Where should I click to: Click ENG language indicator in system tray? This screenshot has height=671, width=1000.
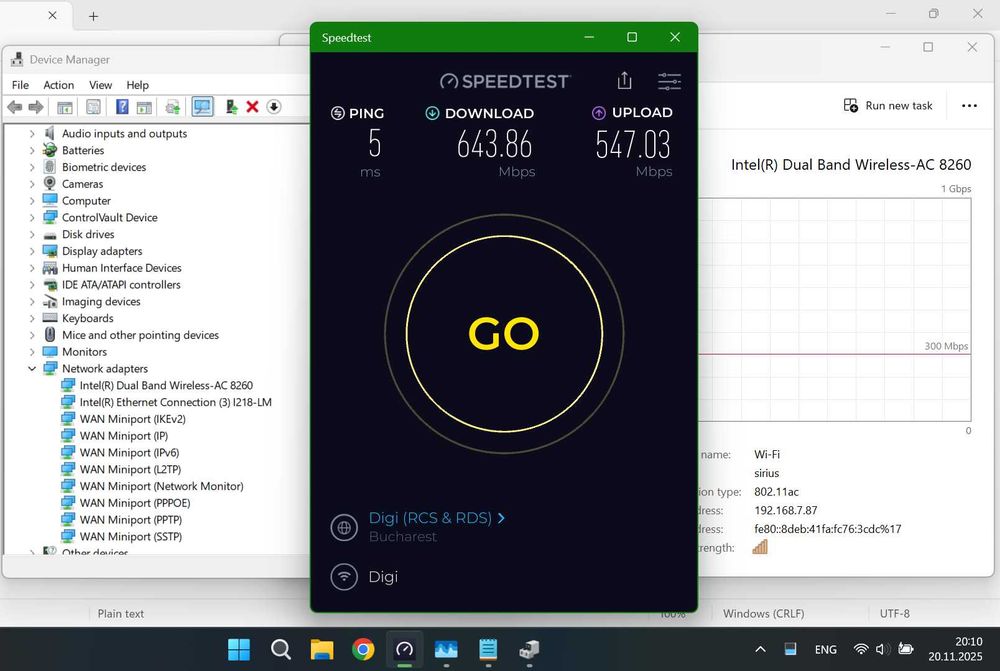825,649
